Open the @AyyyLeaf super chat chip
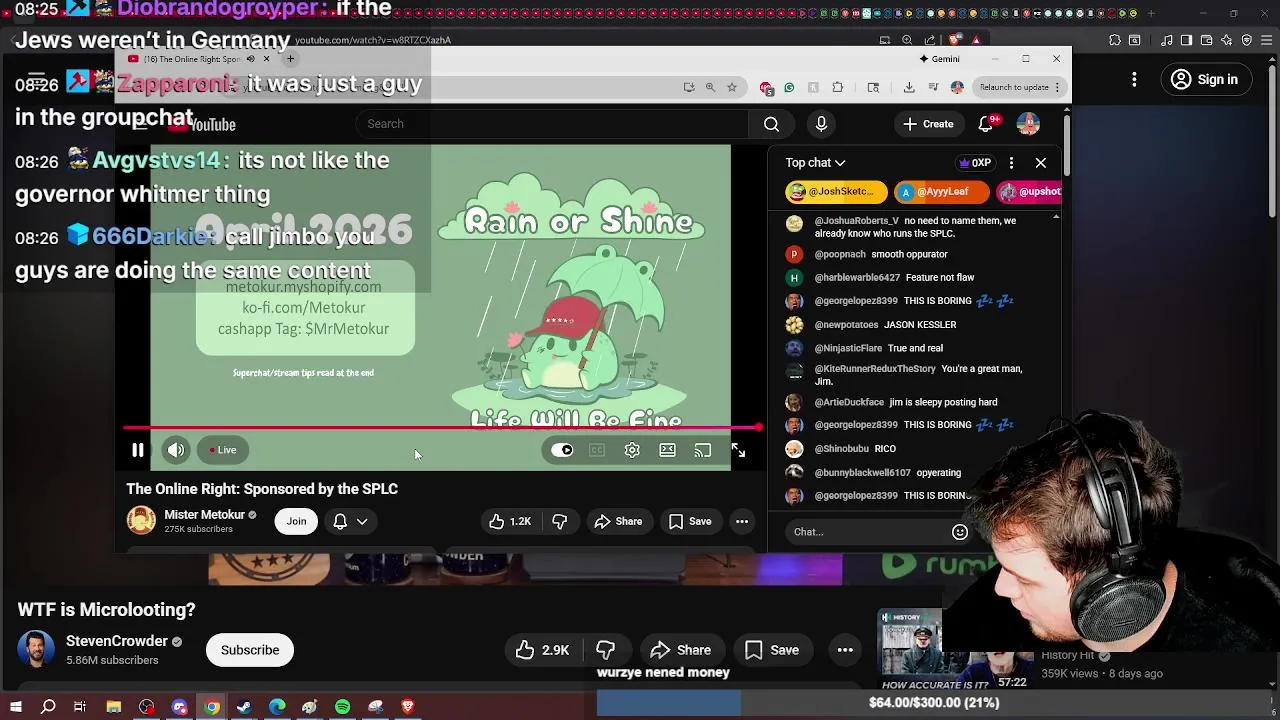The image size is (1280, 720). (x=942, y=191)
